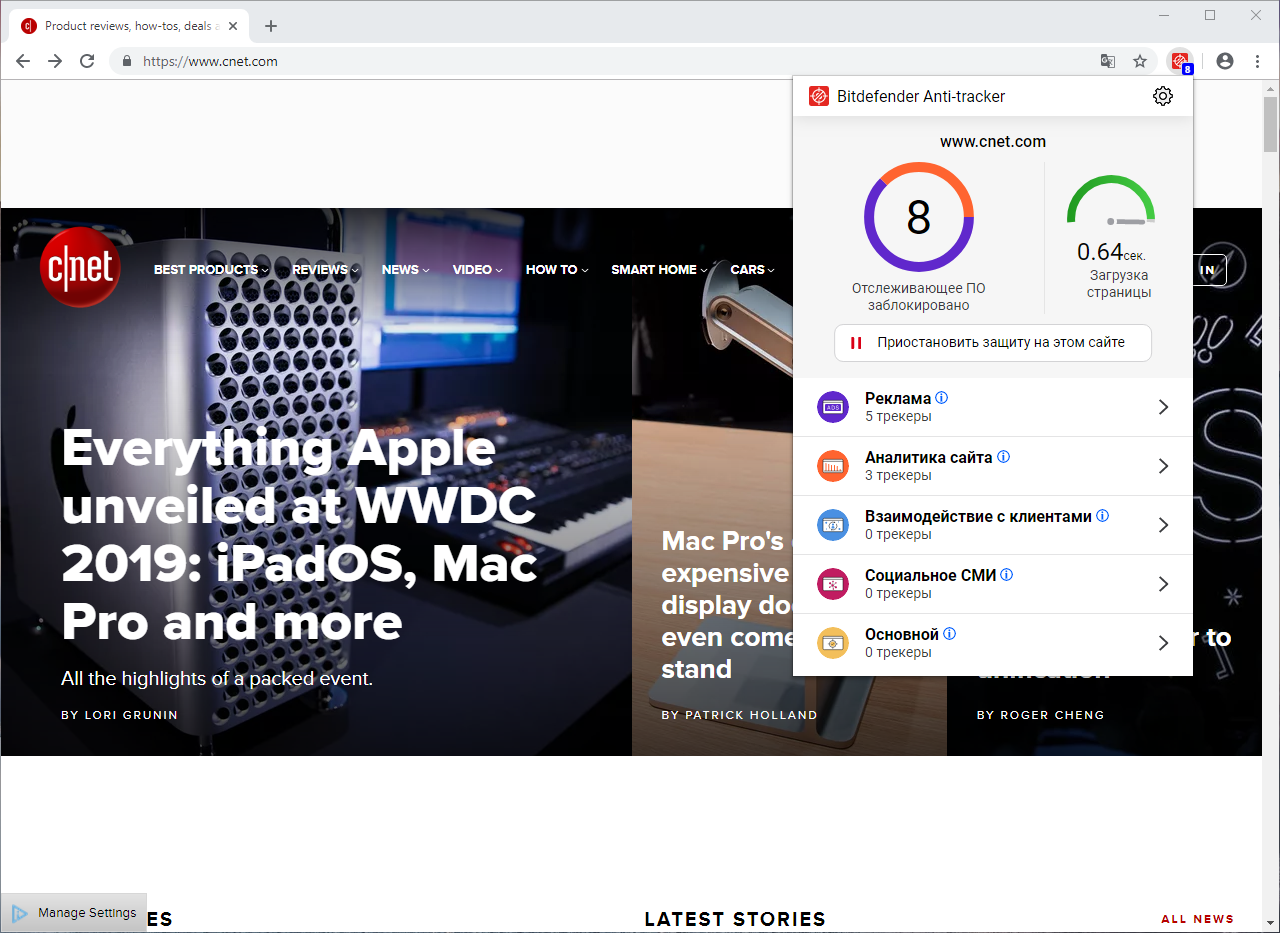
Task: Click the LATEST STORIES heading
Action: point(735,919)
